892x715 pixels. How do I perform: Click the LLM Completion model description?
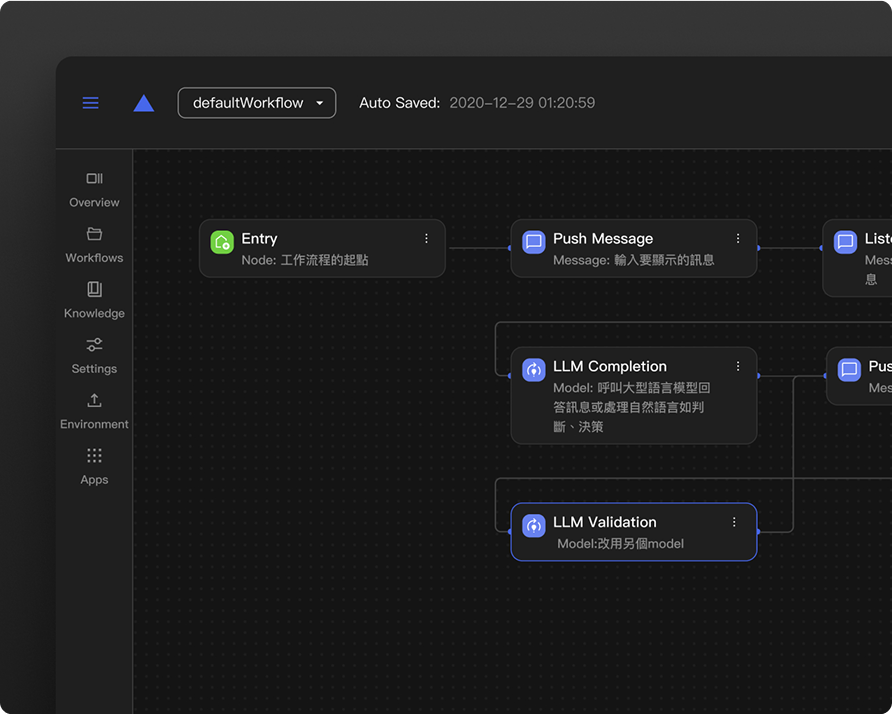point(631,407)
